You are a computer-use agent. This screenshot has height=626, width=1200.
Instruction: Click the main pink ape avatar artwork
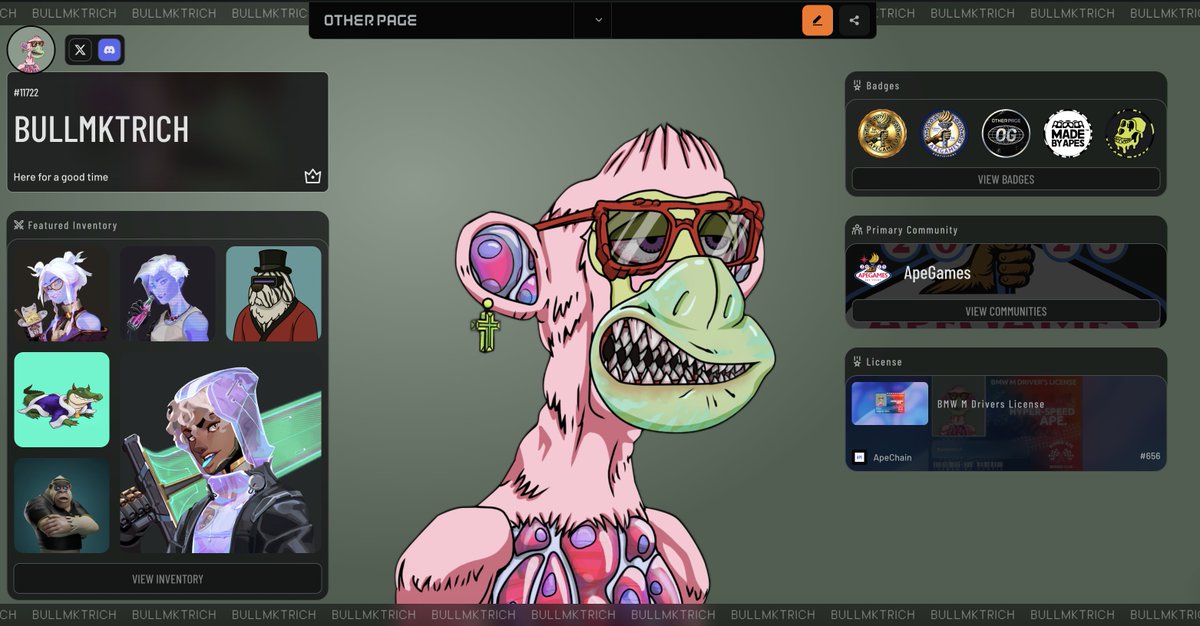pos(585,365)
